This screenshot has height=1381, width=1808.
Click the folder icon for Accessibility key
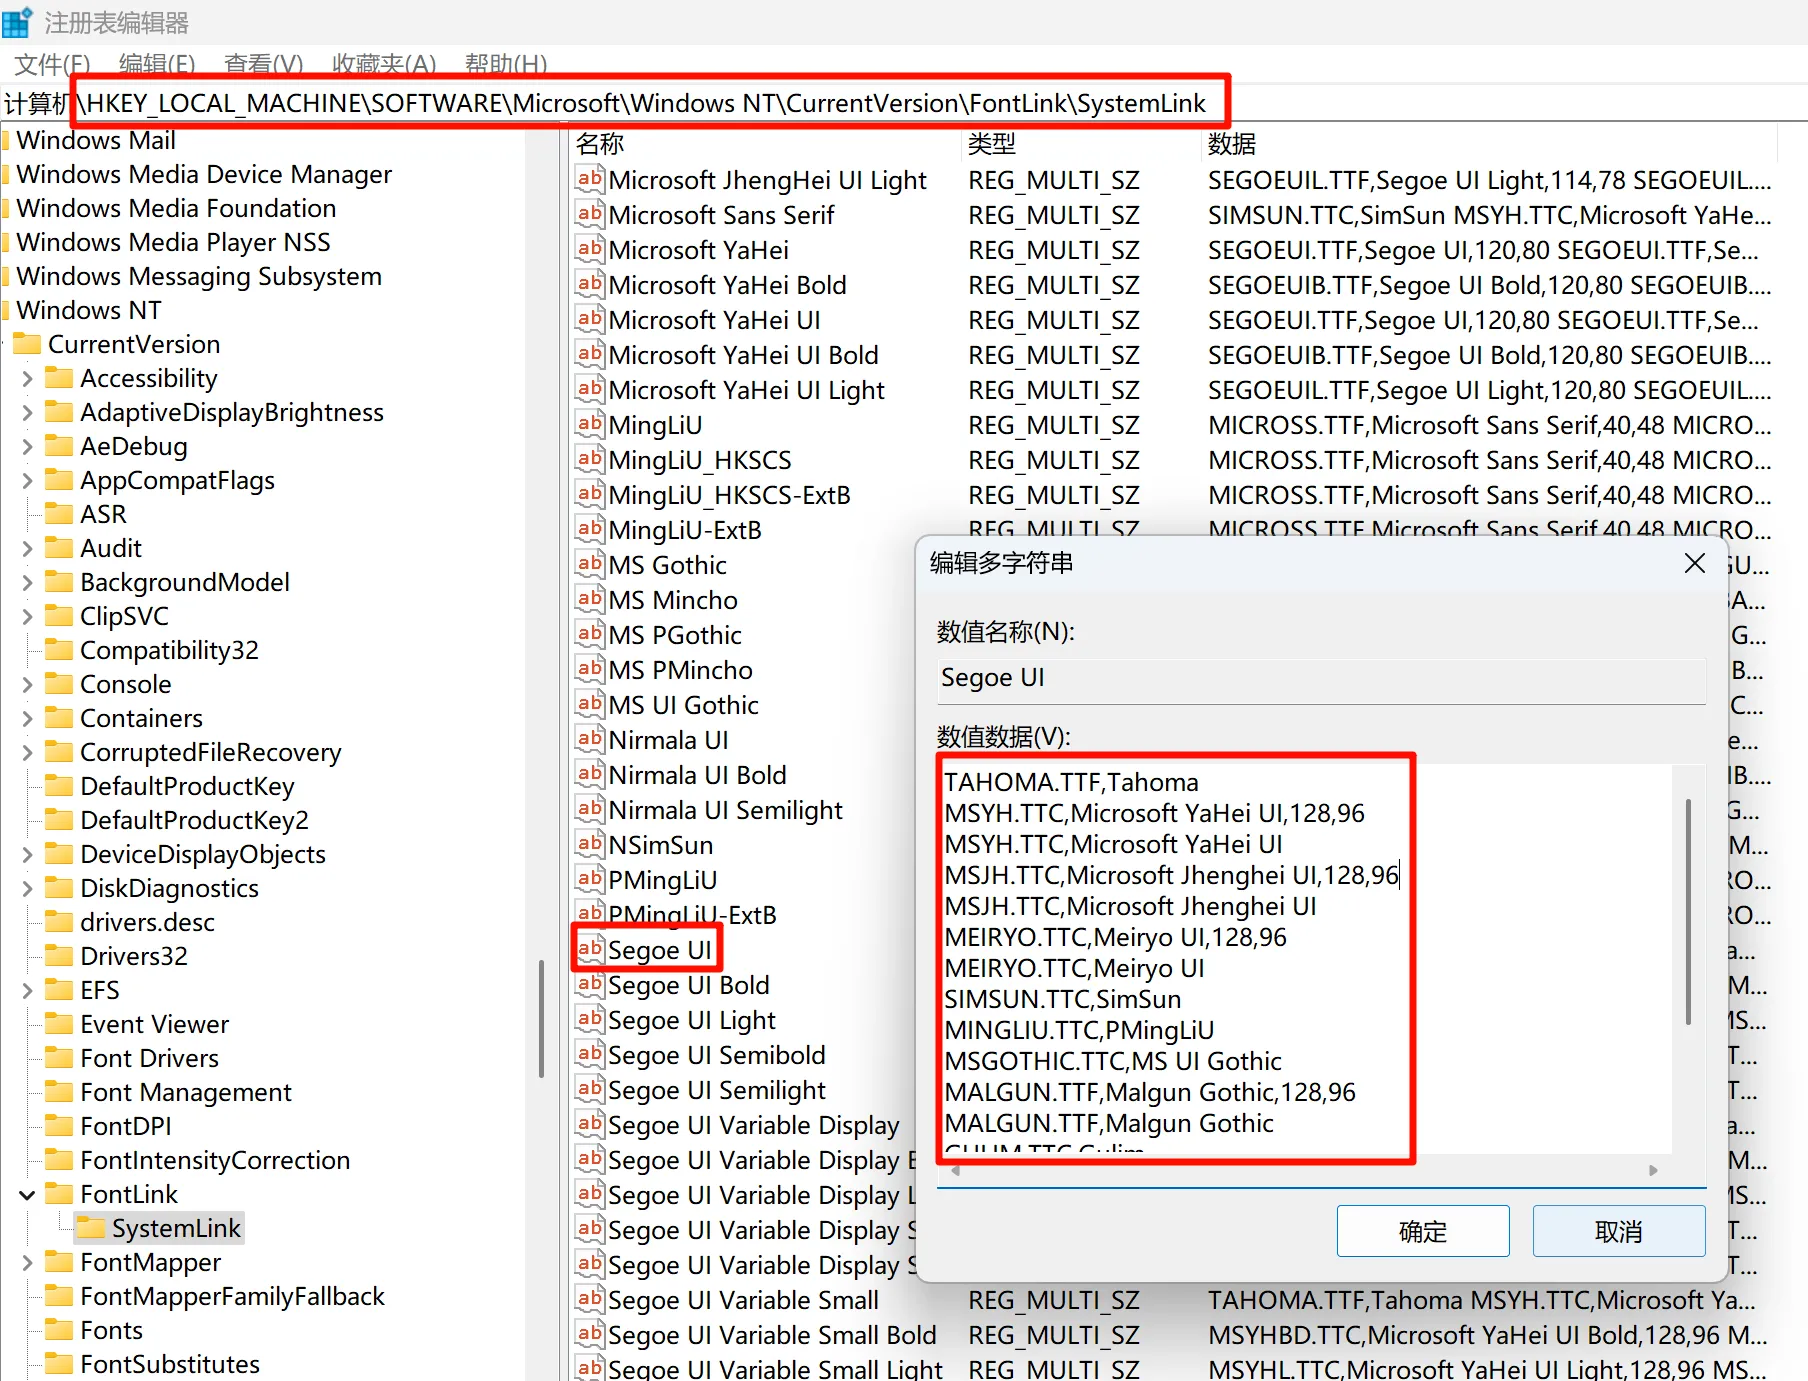point(60,378)
